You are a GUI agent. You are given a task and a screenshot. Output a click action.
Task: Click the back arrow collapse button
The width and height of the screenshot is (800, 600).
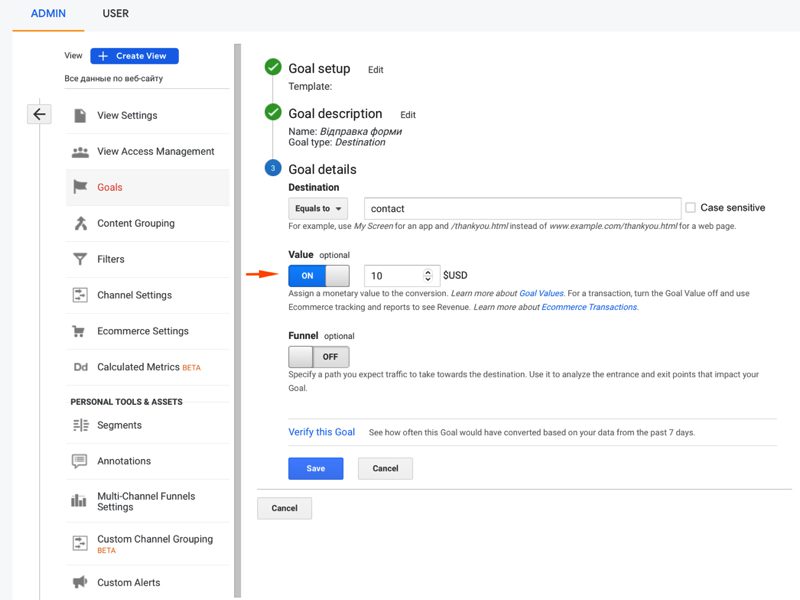pyautogui.click(x=39, y=114)
